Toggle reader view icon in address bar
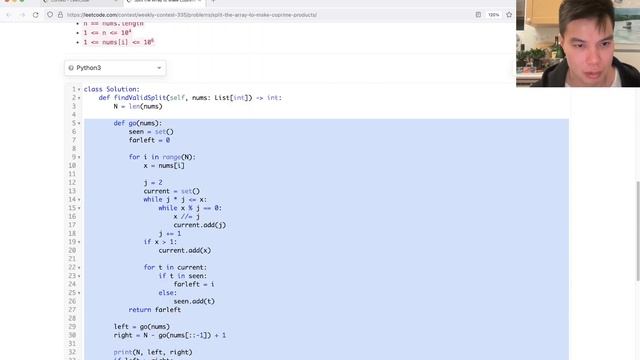This screenshot has height=360, width=640. coord(478,15)
